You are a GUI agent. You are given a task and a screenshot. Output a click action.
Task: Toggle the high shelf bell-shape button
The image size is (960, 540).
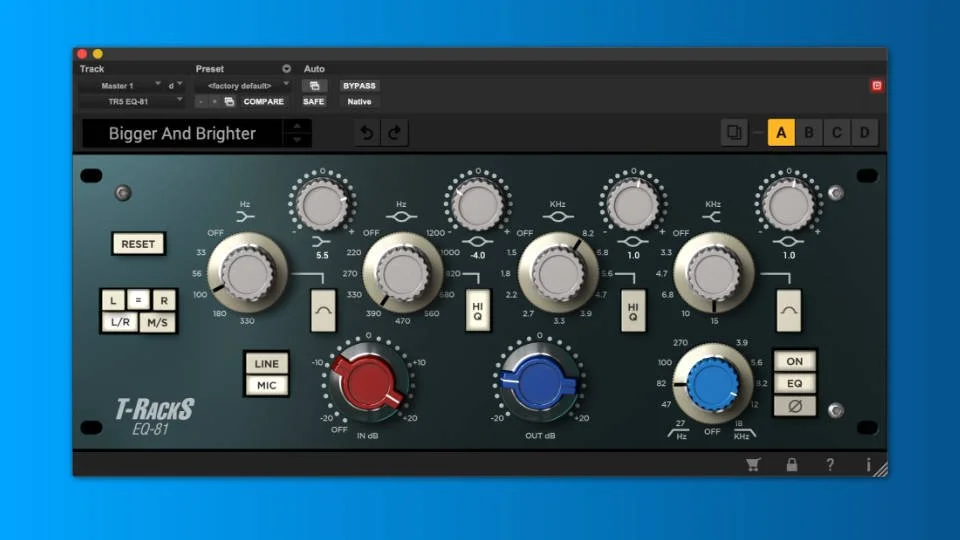click(789, 311)
